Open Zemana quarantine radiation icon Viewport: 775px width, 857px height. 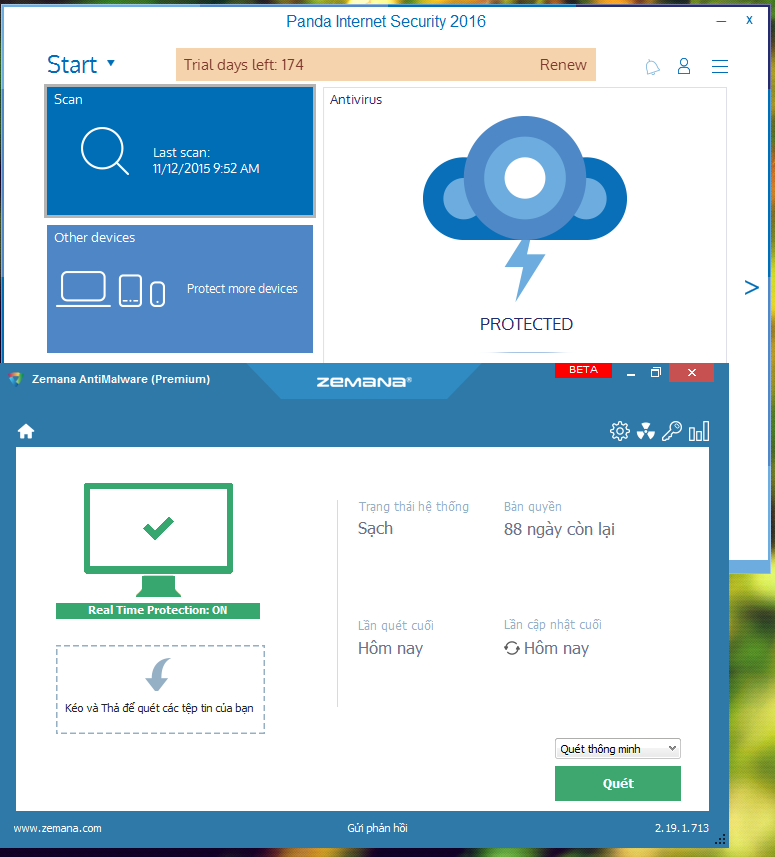(645, 431)
